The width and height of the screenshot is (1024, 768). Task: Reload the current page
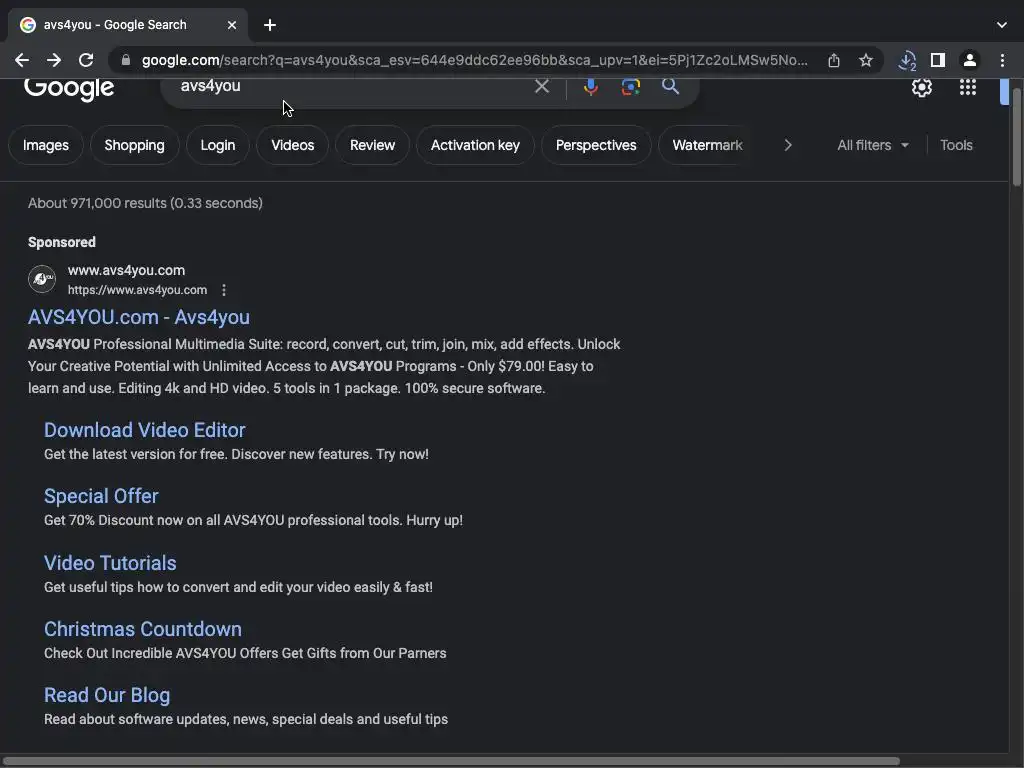pyautogui.click(x=86, y=60)
